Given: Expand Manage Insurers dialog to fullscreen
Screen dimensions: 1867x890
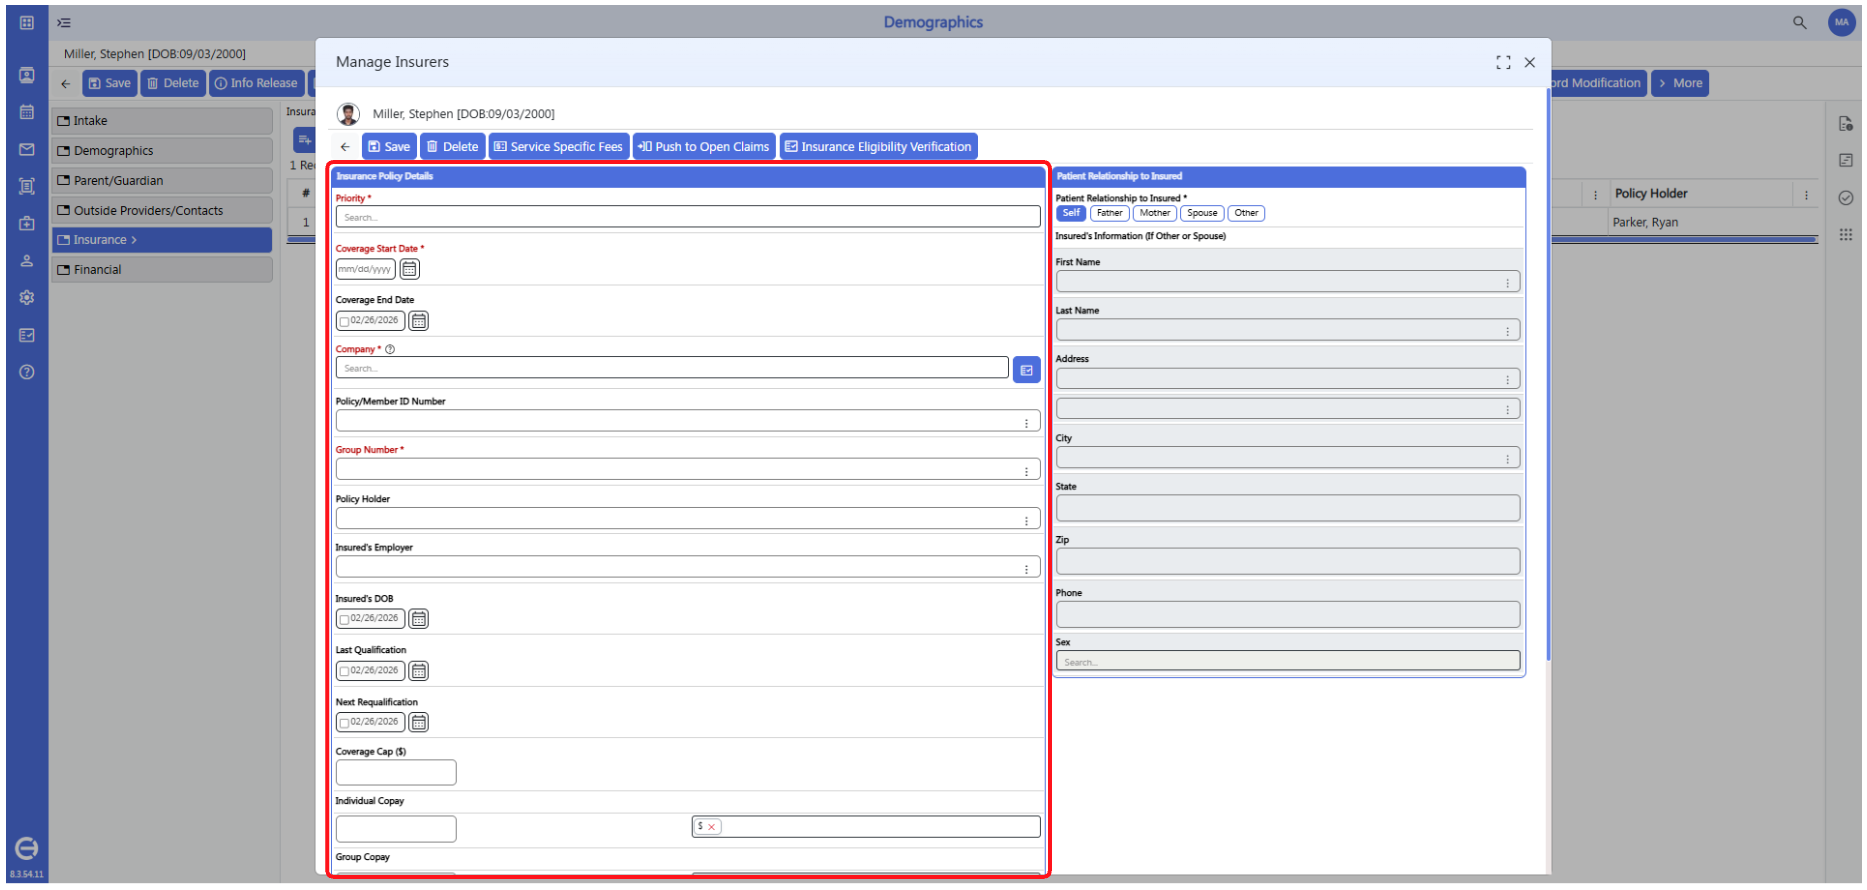Looking at the screenshot, I should pyautogui.click(x=1502, y=62).
